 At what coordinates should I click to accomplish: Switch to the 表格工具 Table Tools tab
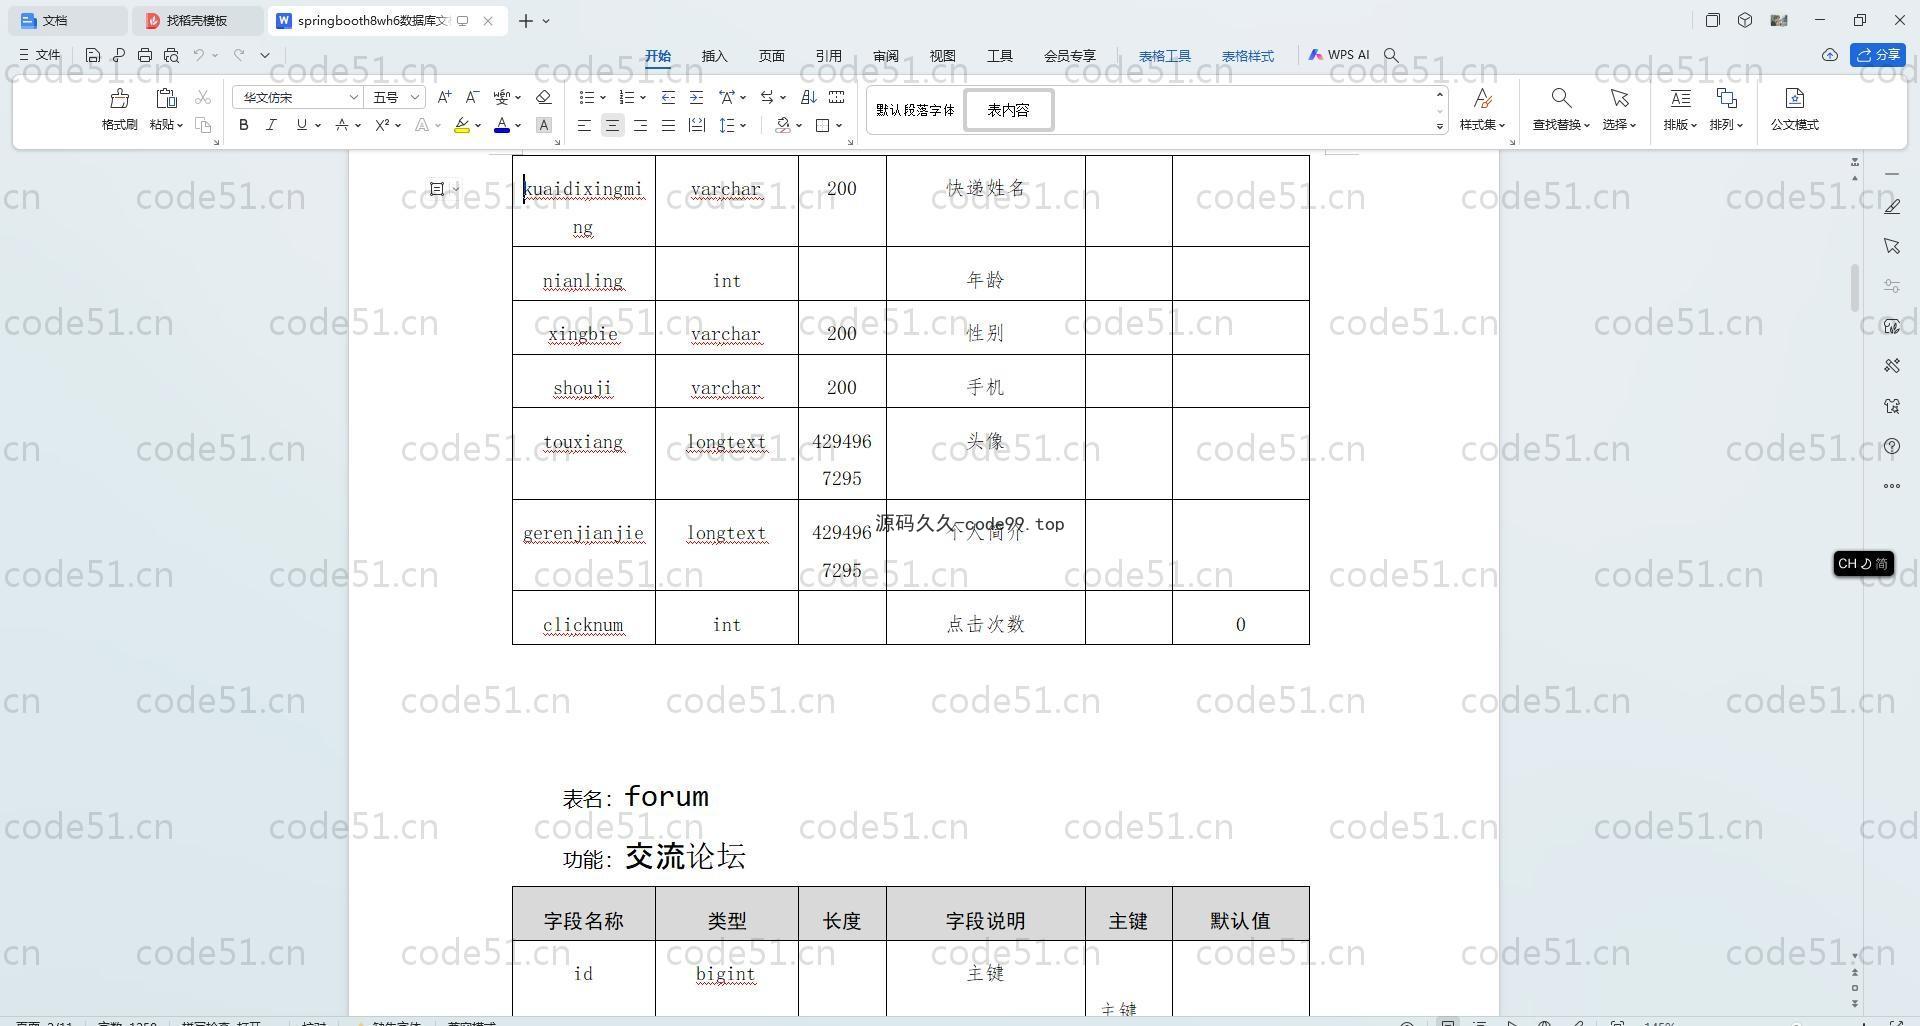1165,56
